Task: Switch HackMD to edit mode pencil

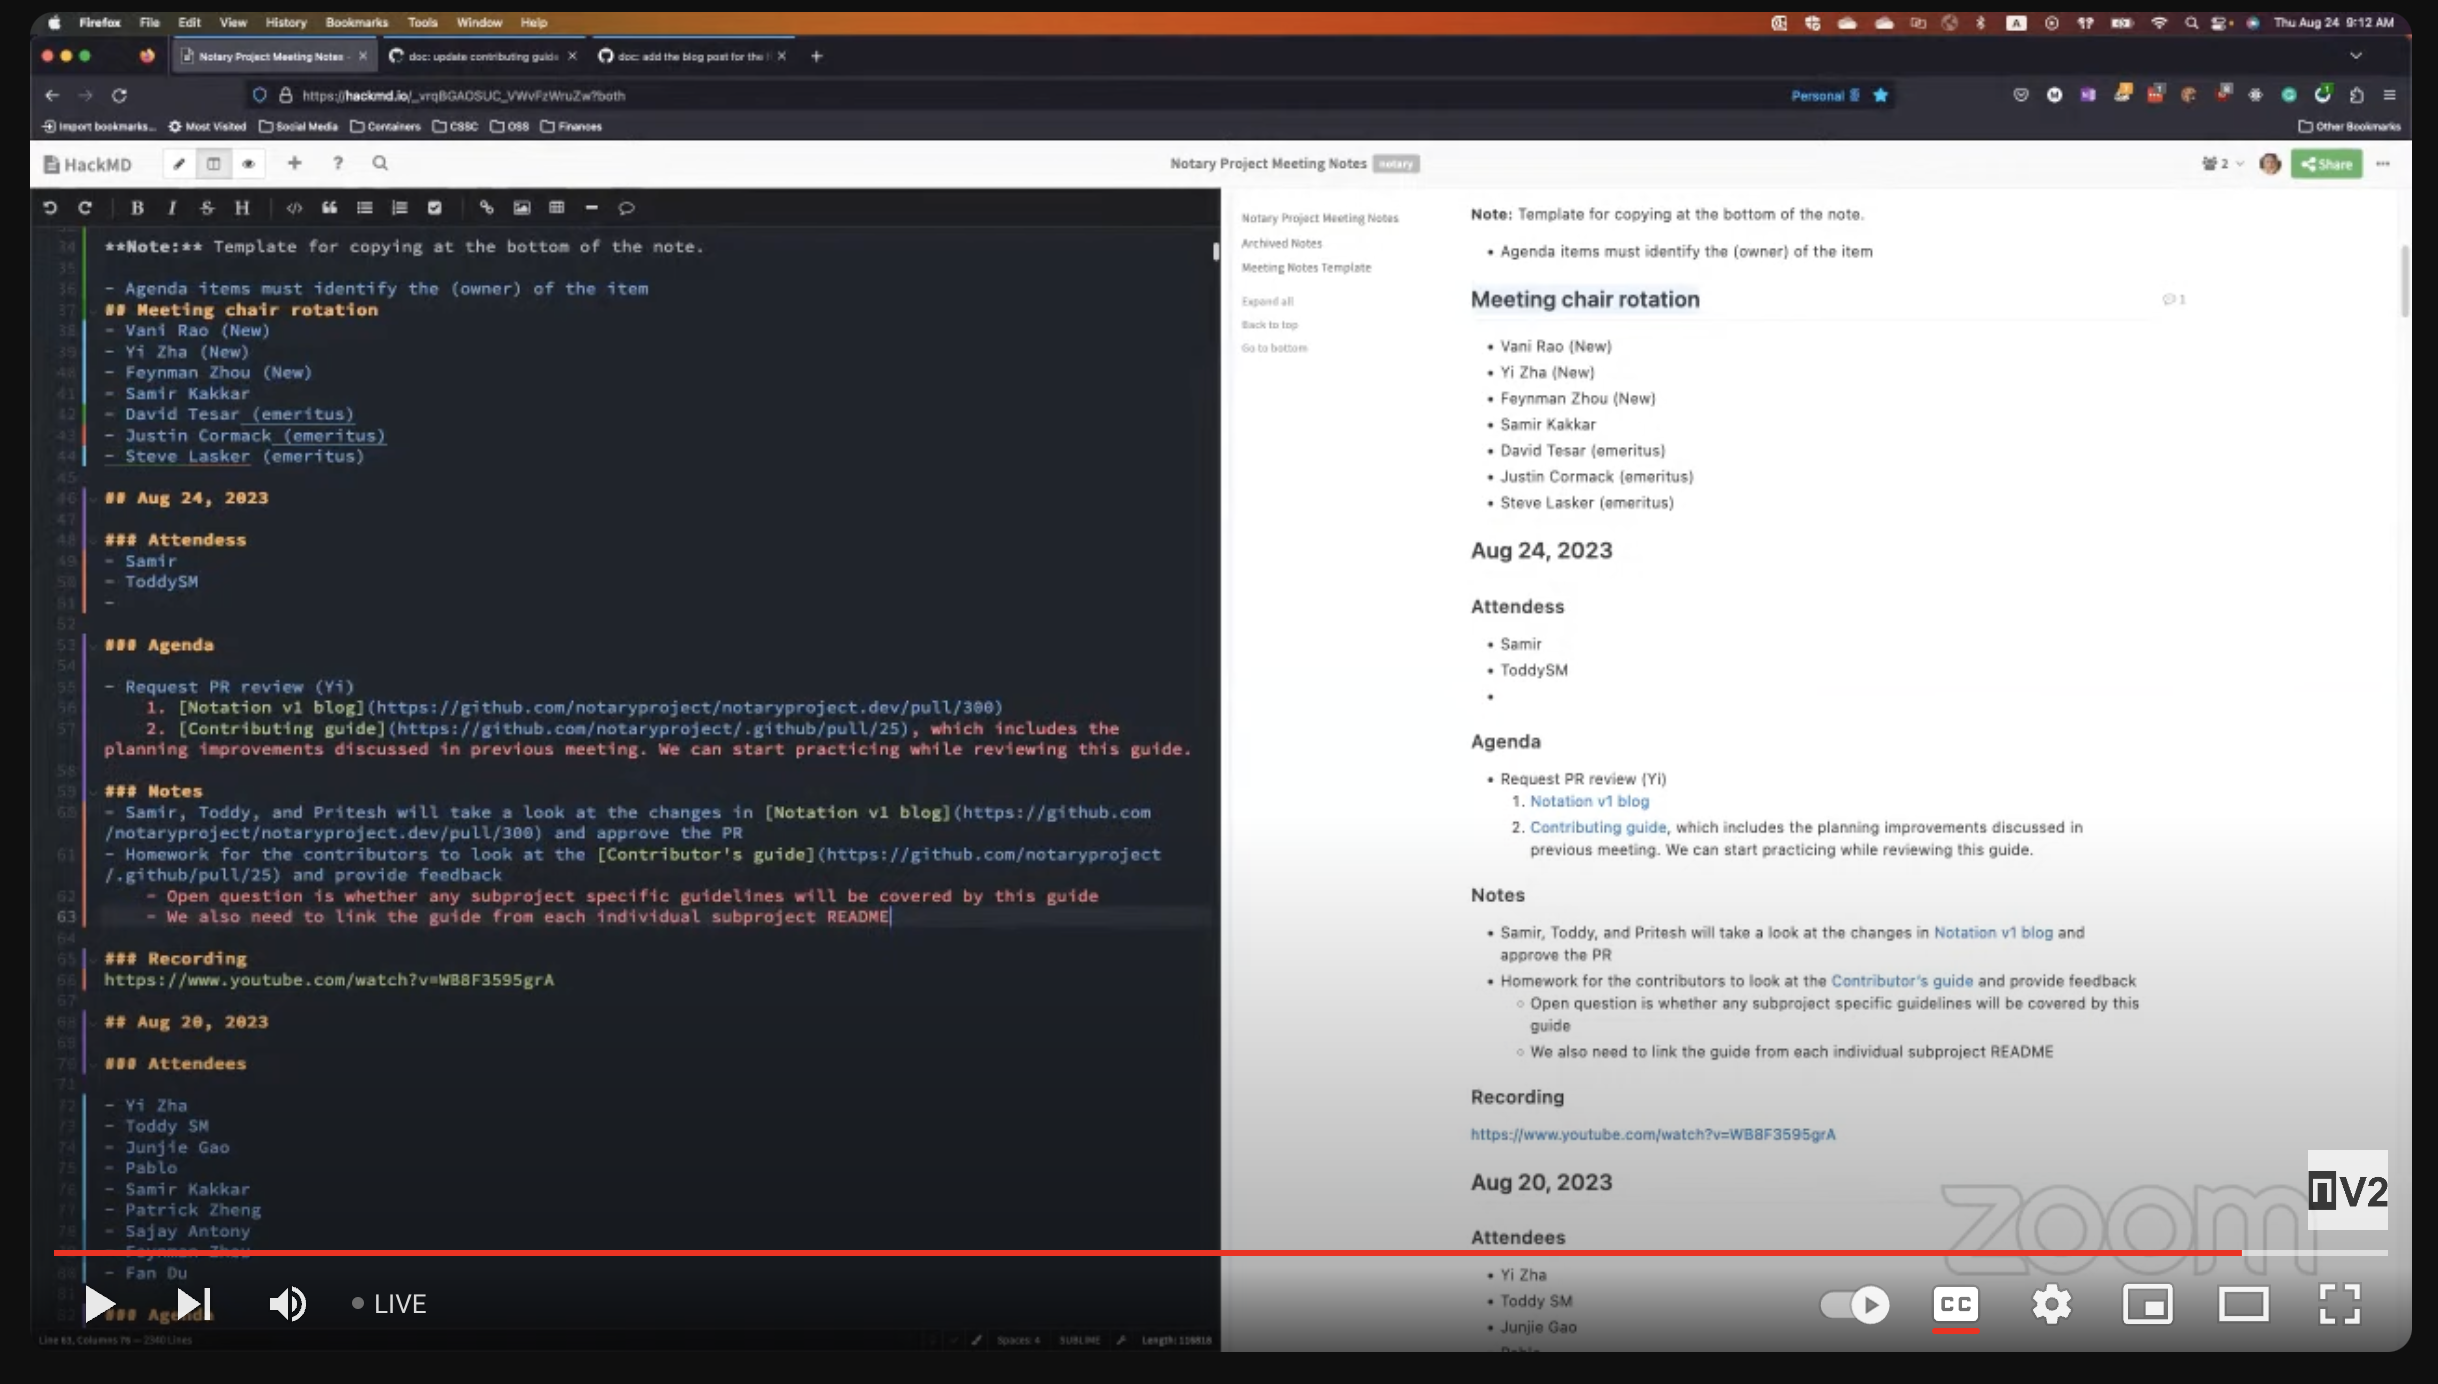Action: pyautogui.click(x=179, y=164)
